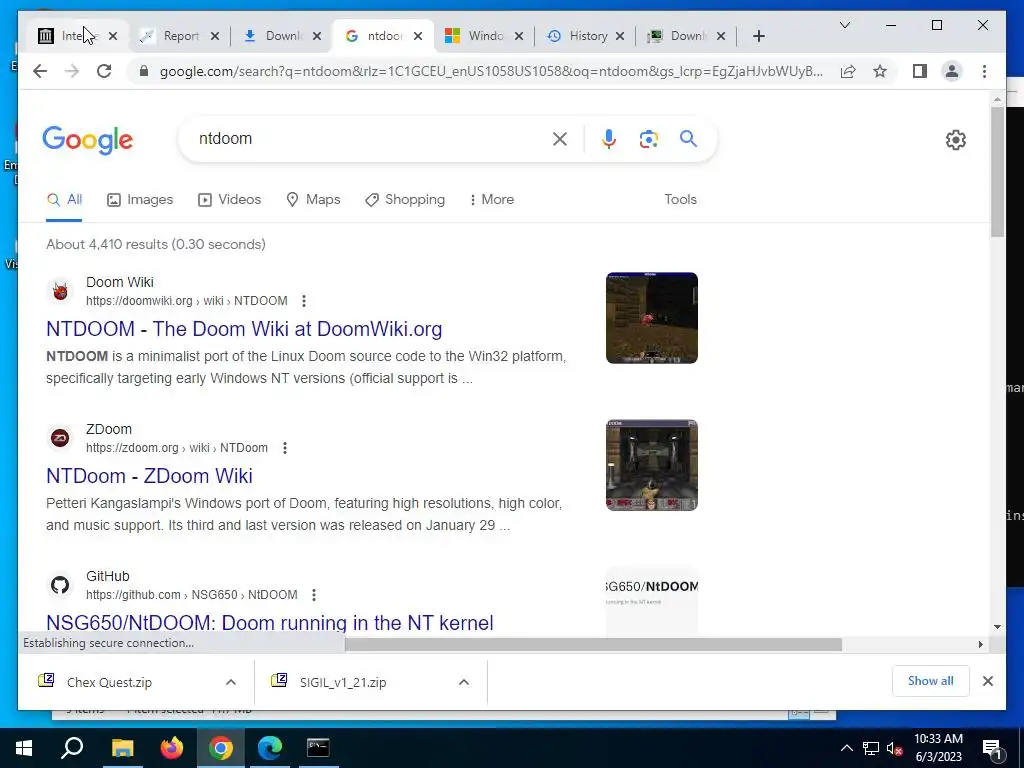Open the notification center
This screenshot has height=768, width=1024.
pyautogui.click(x=992, y=749)
